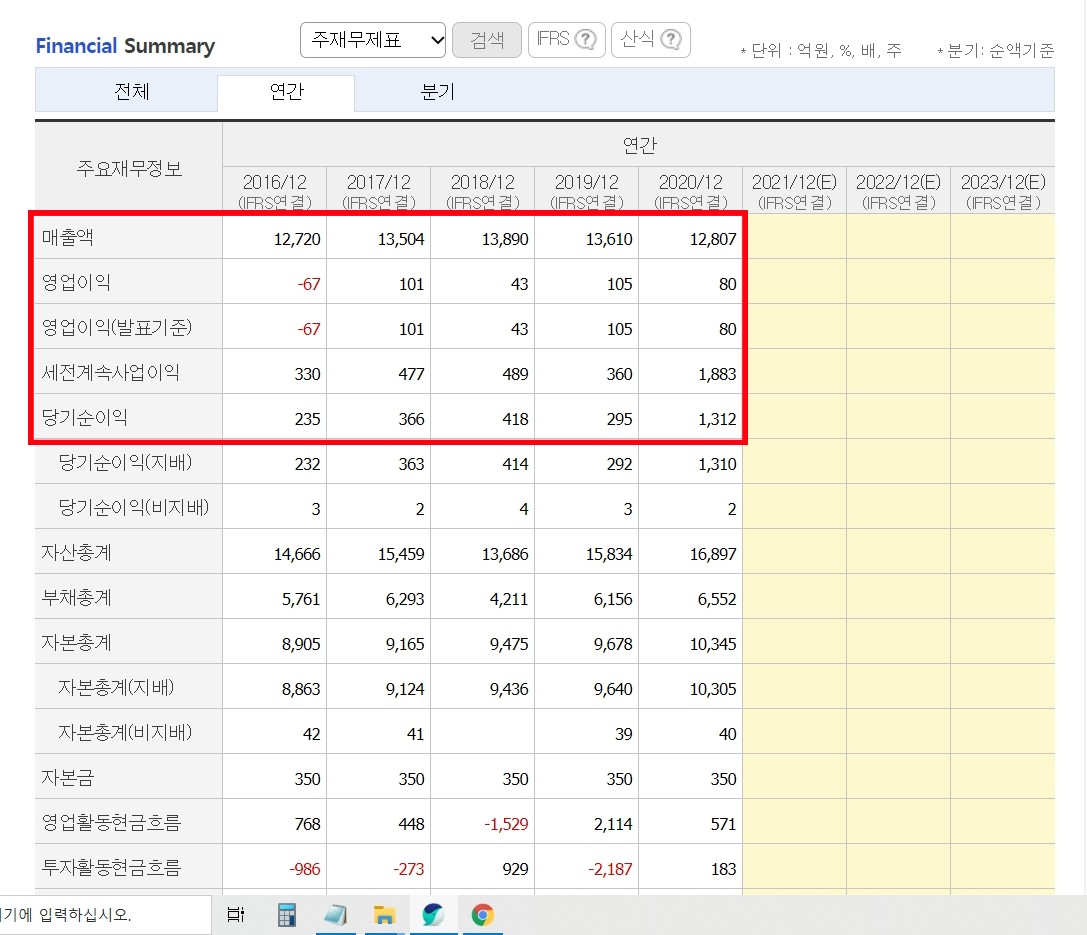
Task: Launch the Whale browser from the taskbar
Action: click(x=433, y=914)
